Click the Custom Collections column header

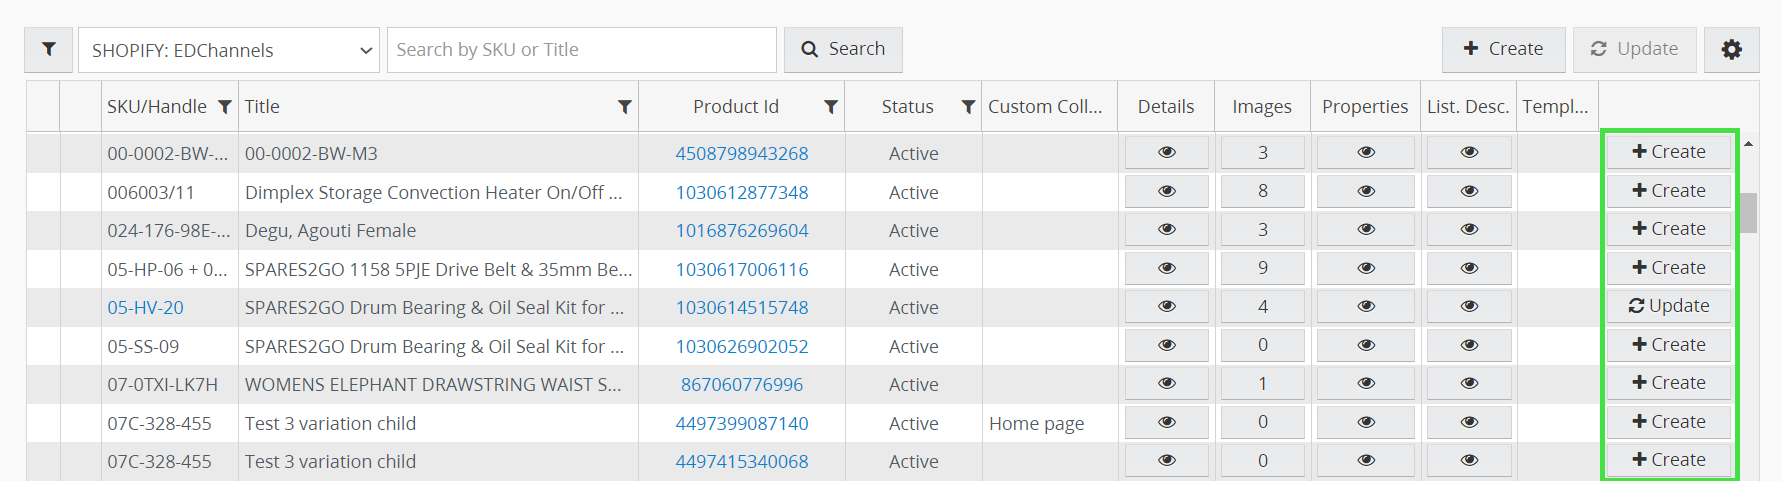pos(1045,107)
